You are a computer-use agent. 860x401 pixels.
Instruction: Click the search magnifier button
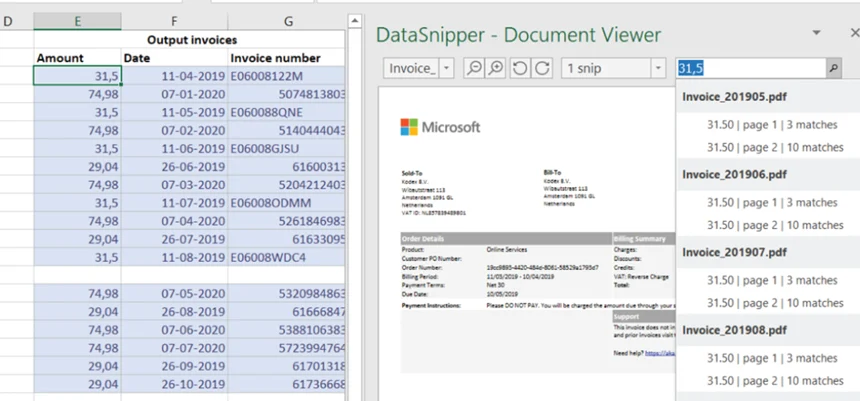833,68
